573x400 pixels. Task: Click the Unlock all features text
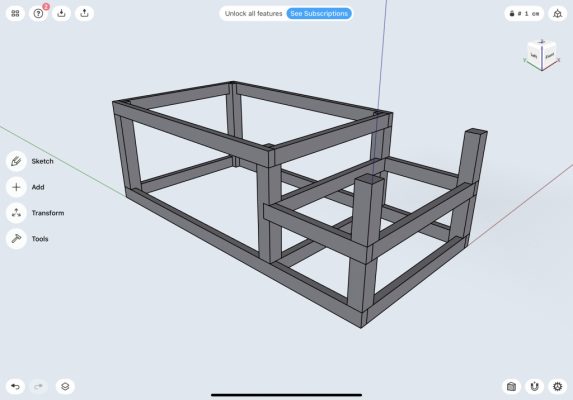tap(254, 14)
